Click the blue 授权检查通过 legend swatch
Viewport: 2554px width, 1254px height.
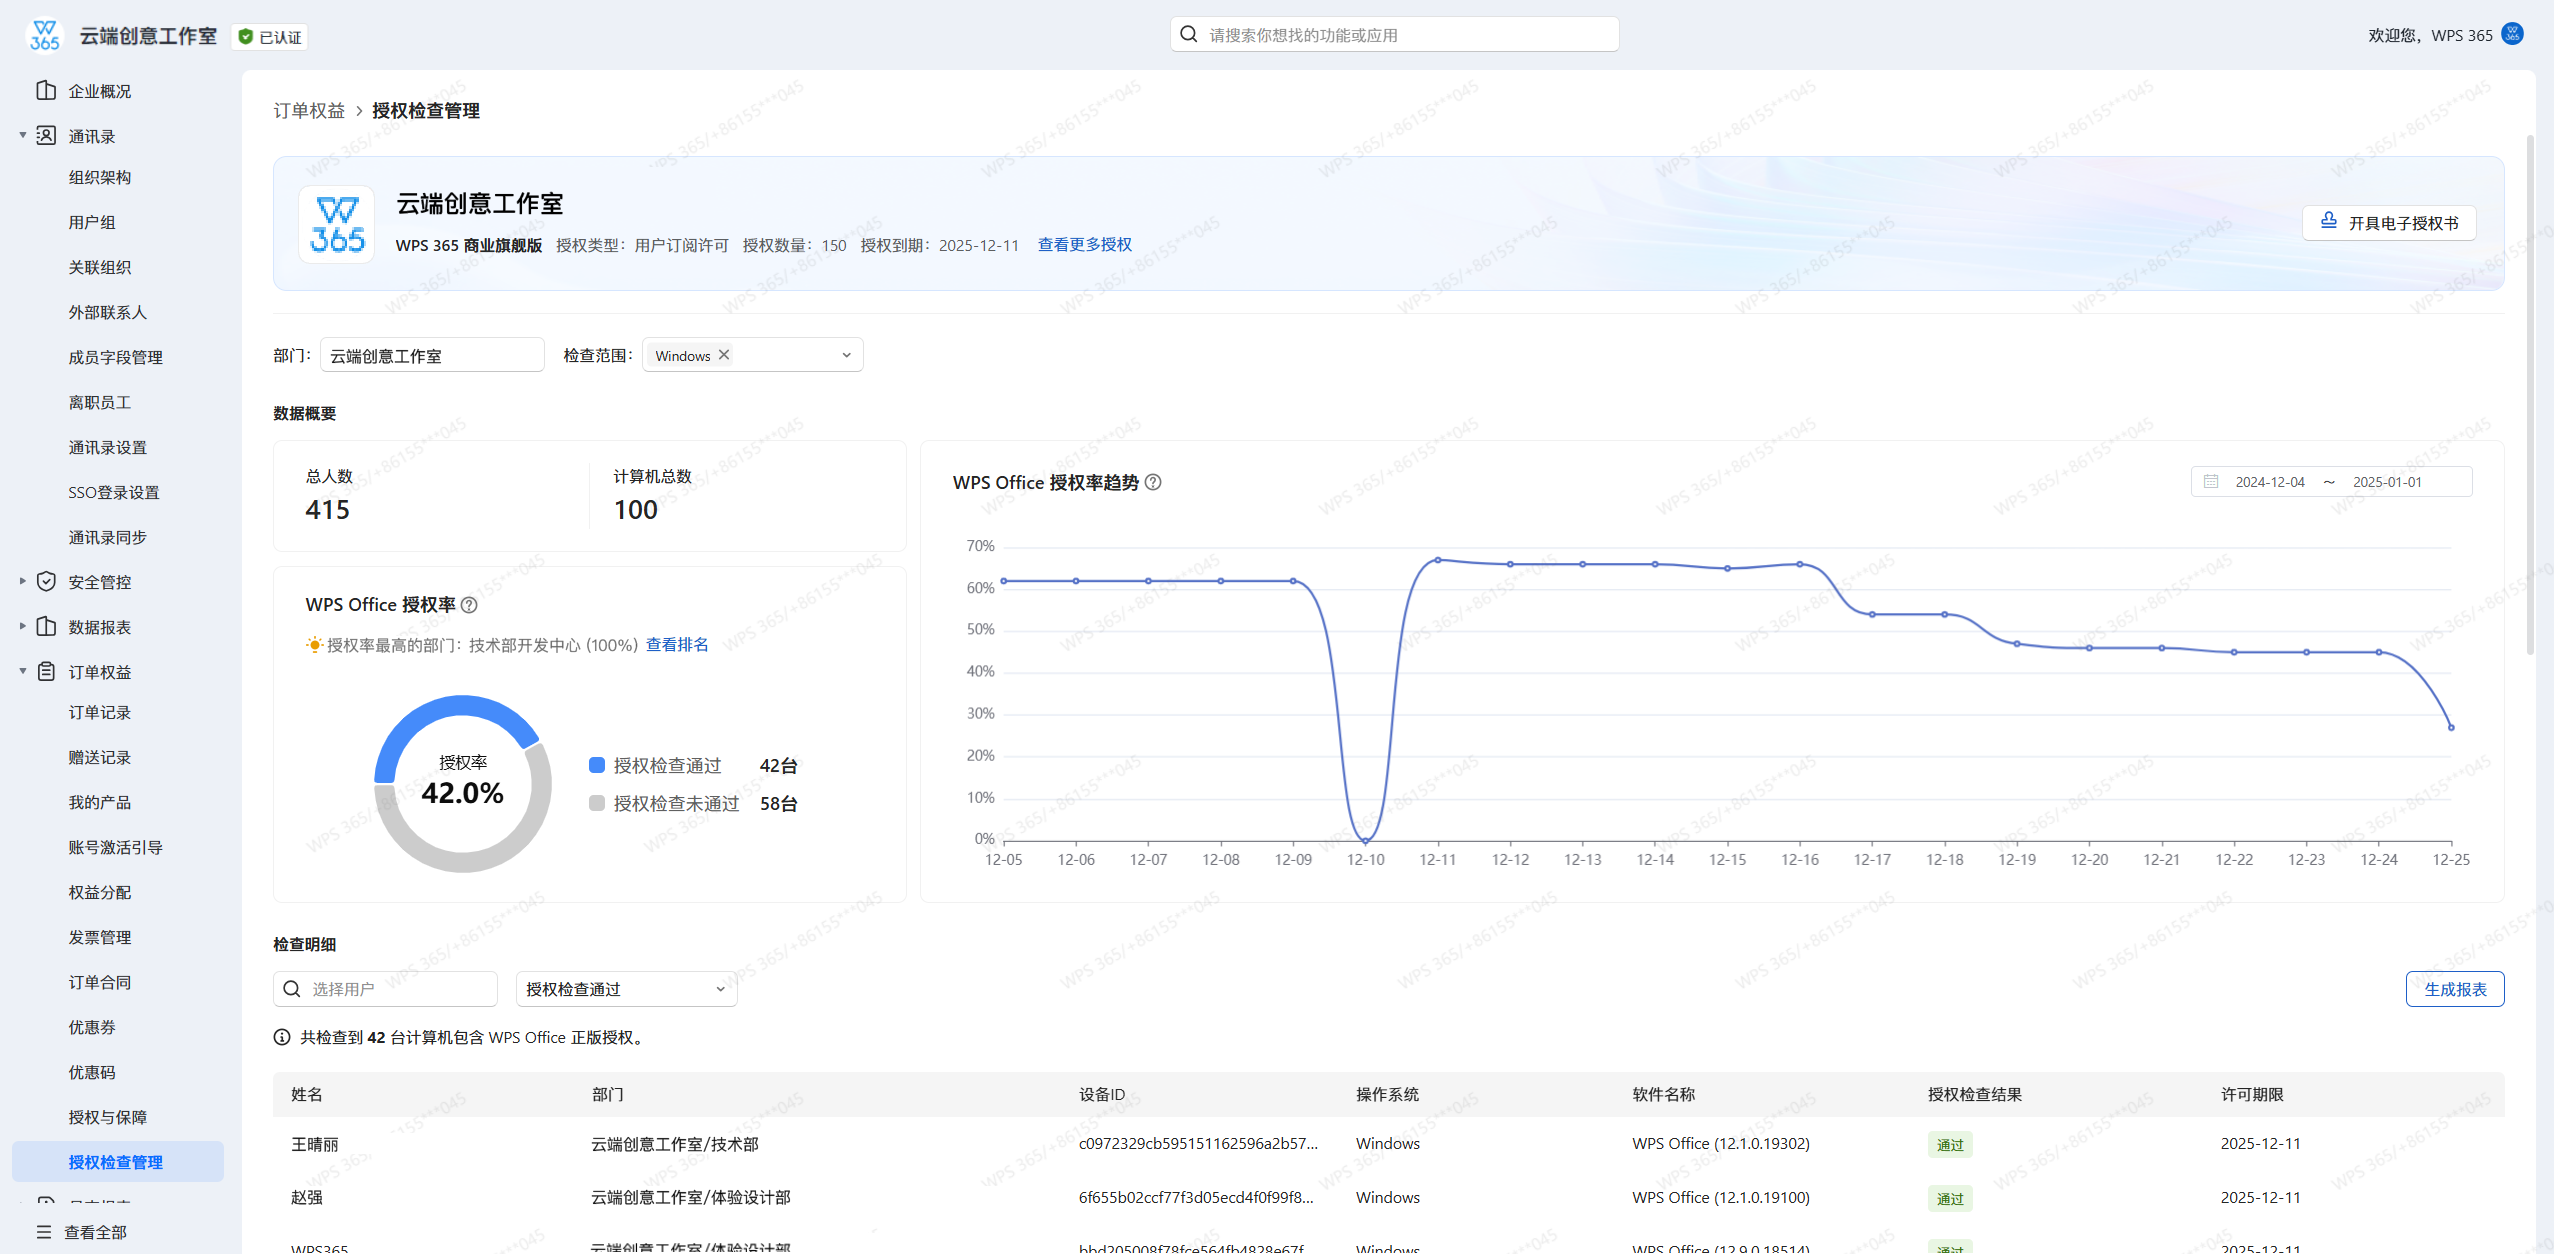pyautogui.click(x=597, y=765)
